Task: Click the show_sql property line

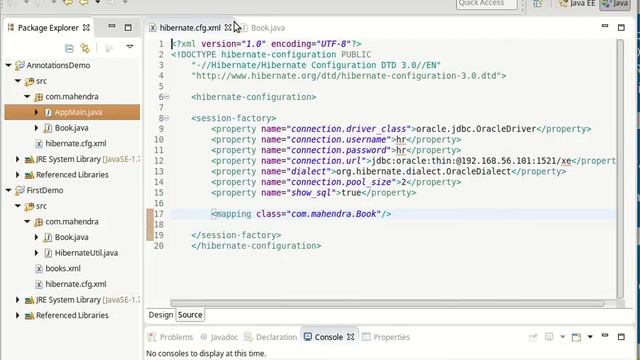Action: tap(313, 193)
